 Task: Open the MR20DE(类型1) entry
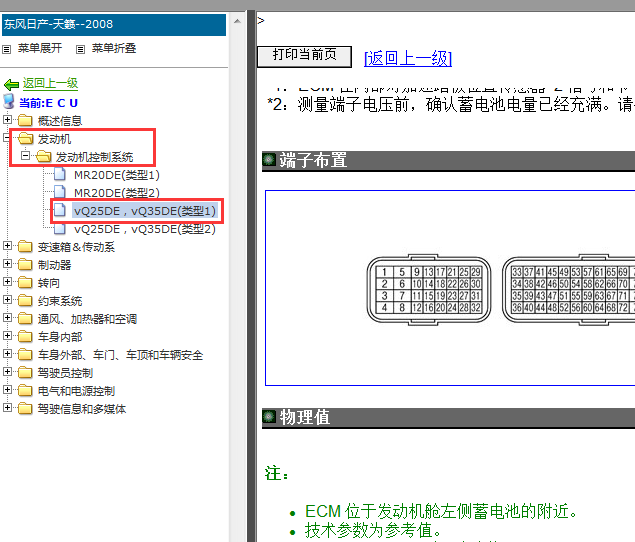tap(117, 175)
